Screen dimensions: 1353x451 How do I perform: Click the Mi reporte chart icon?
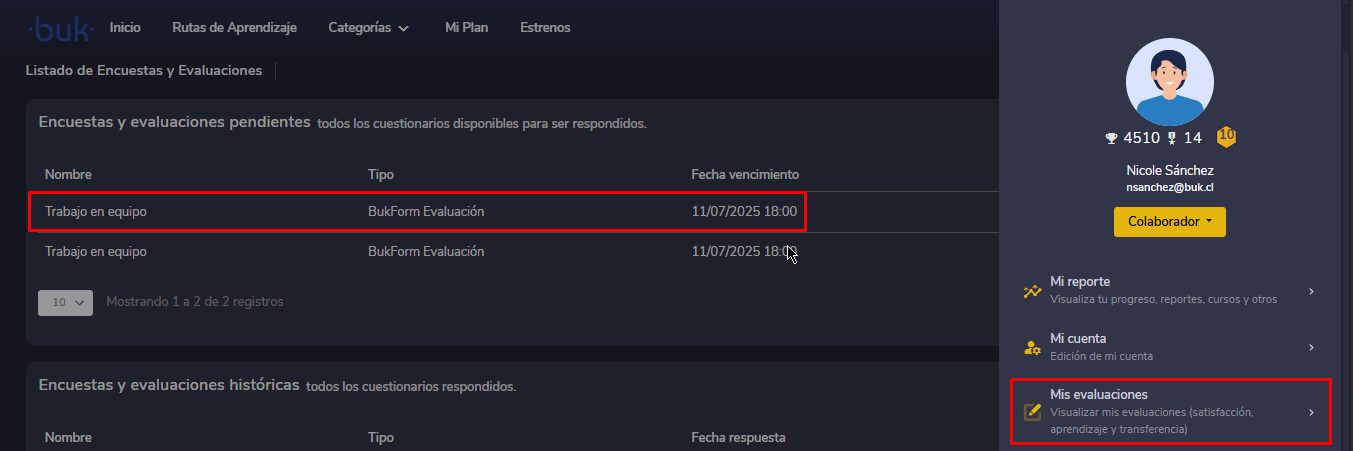coord(1032,291)
